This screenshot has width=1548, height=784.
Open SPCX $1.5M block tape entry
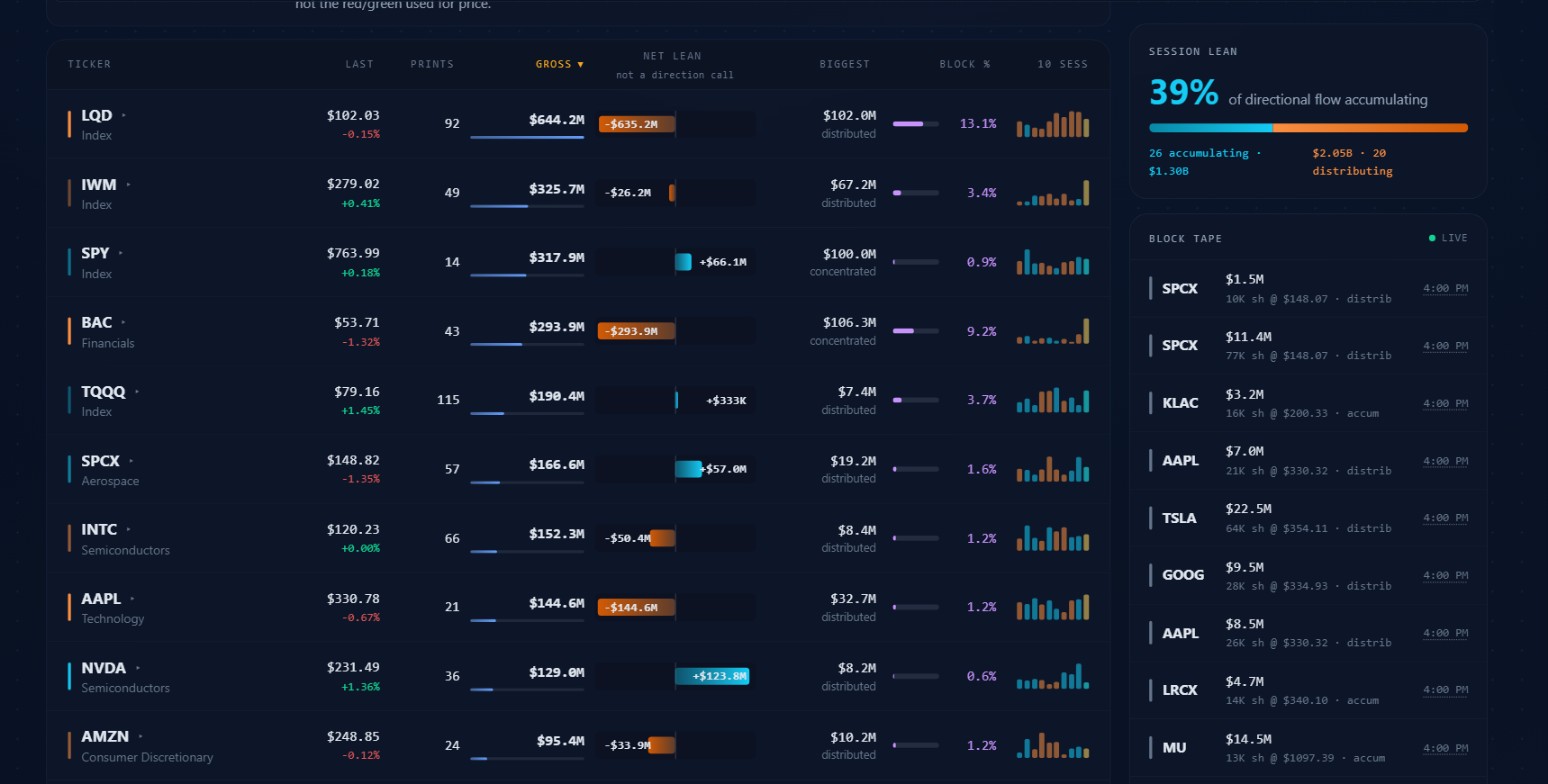pos(1308,289)
